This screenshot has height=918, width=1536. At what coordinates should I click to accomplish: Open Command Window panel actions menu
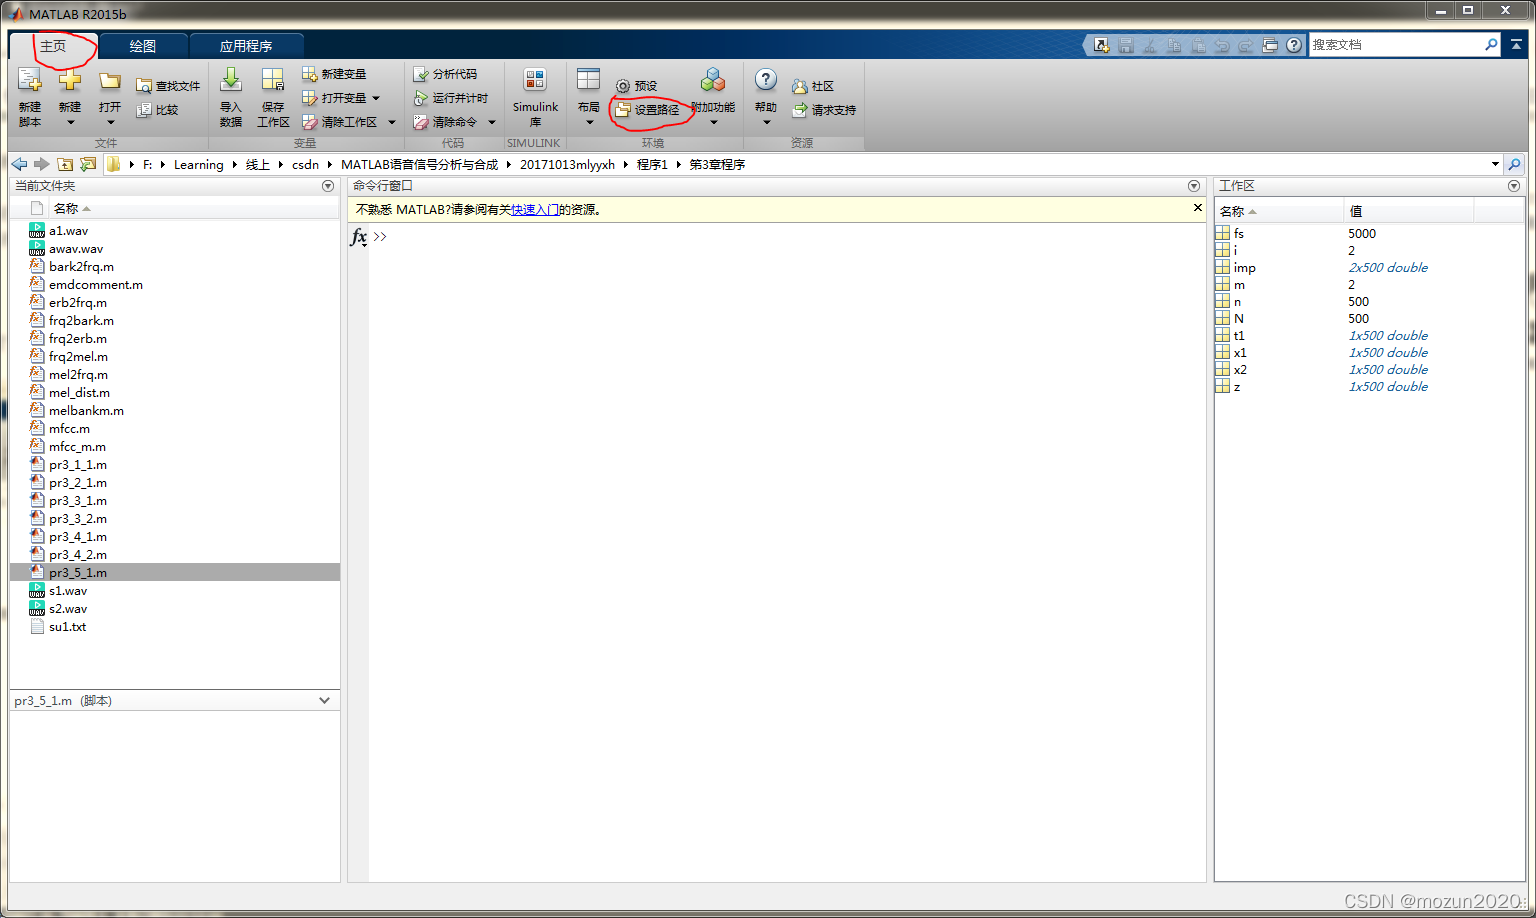pos(1193,186)
